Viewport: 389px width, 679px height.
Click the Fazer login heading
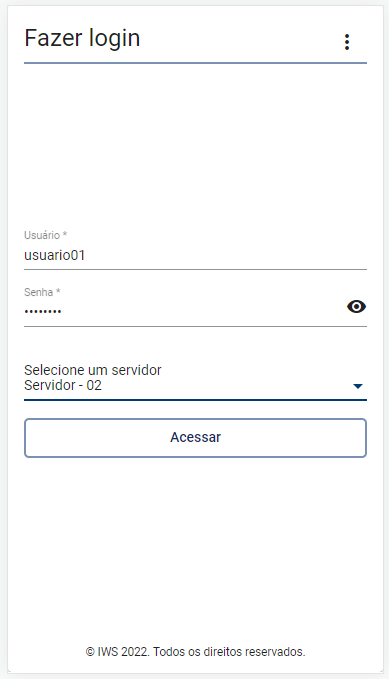pos(82,38)
